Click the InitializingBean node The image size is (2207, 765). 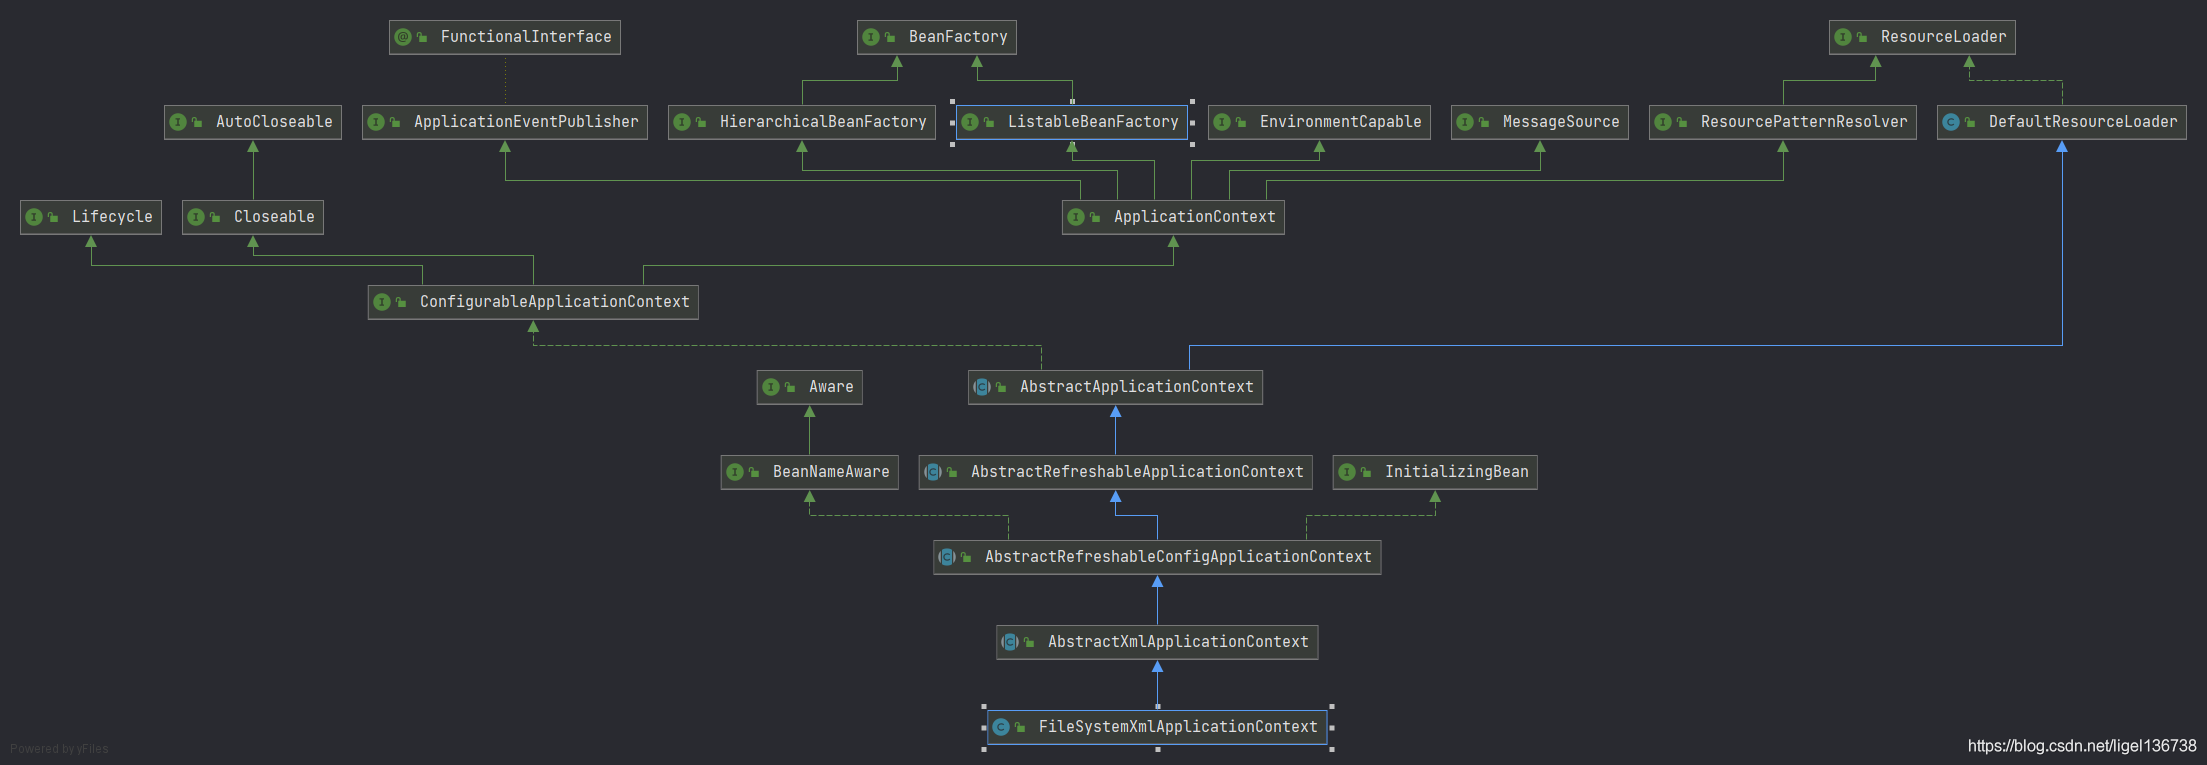[x=1435, y=472]
